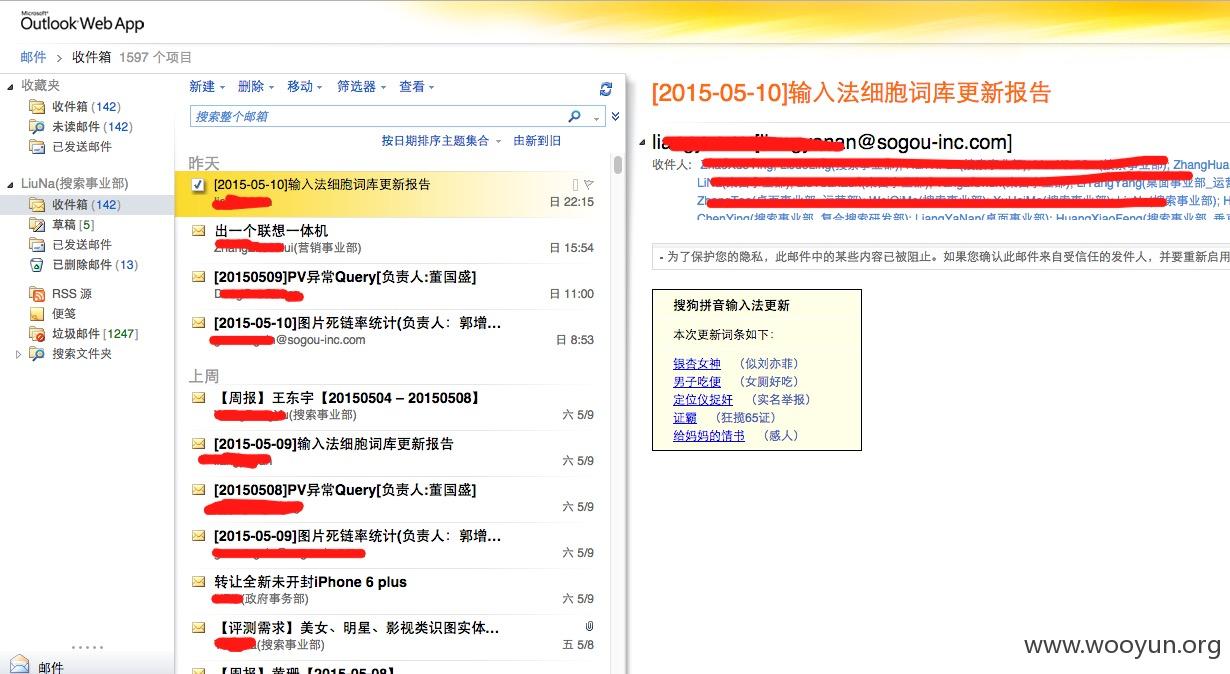Image resolution: width=1230 pixels, height=674 pixels.
Task: Collapse sender header triangle in reading pane
Action: [x=643, y=143]
